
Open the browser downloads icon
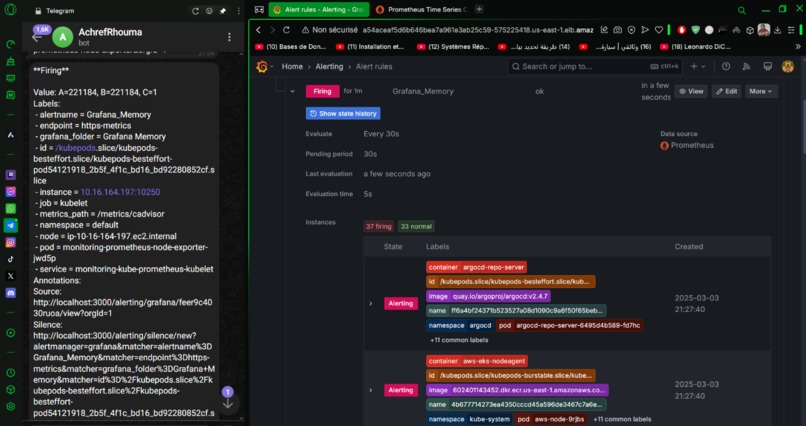(778, 30)
